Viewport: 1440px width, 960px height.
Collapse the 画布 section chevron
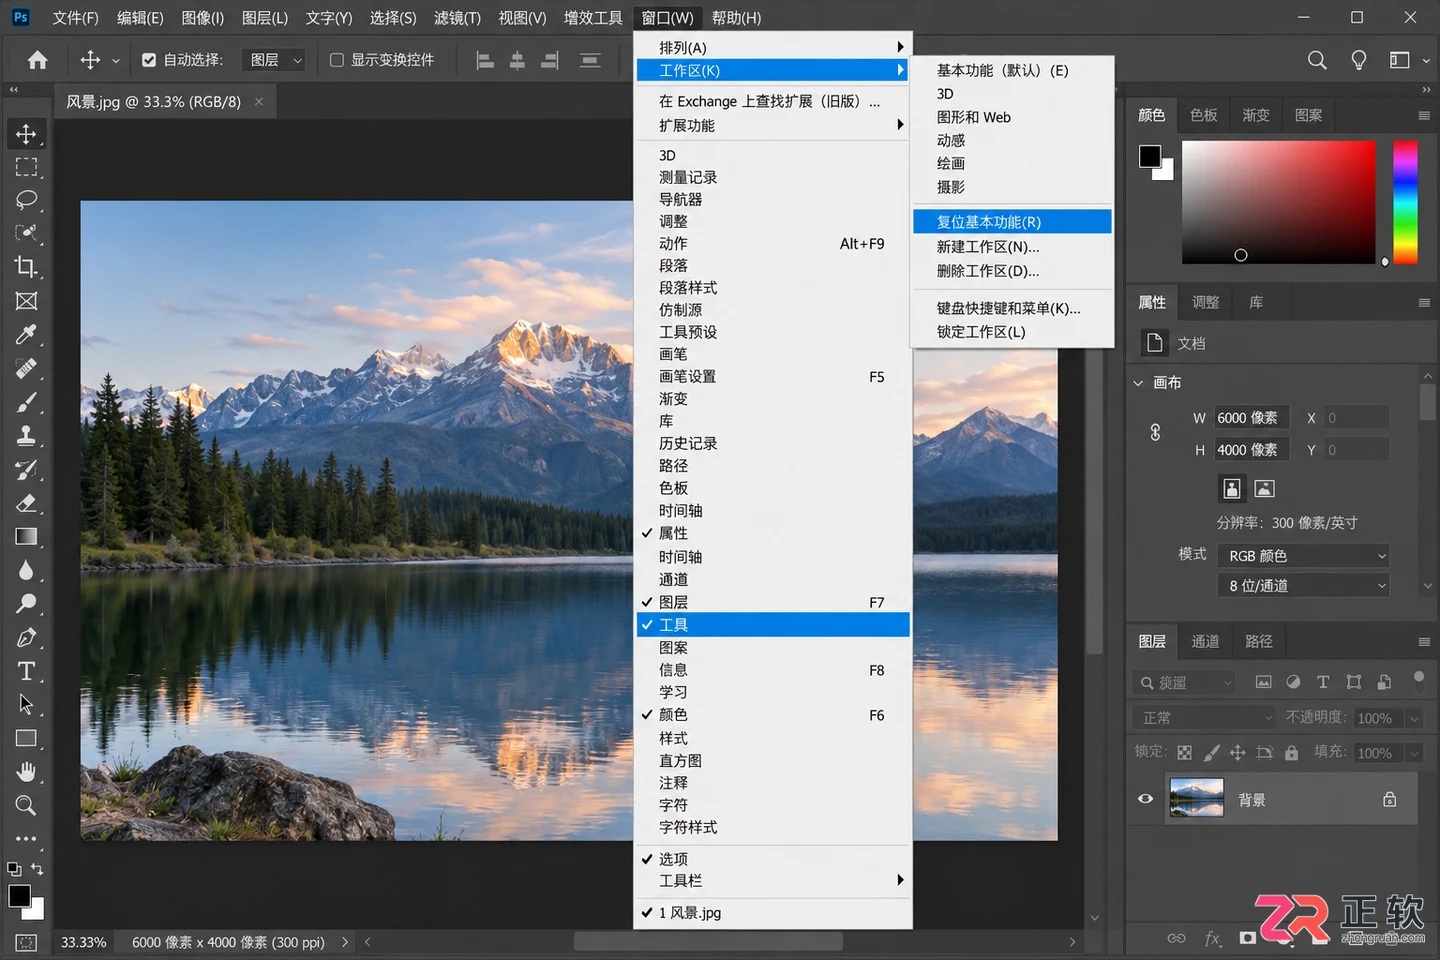(x=1138, y=383)
